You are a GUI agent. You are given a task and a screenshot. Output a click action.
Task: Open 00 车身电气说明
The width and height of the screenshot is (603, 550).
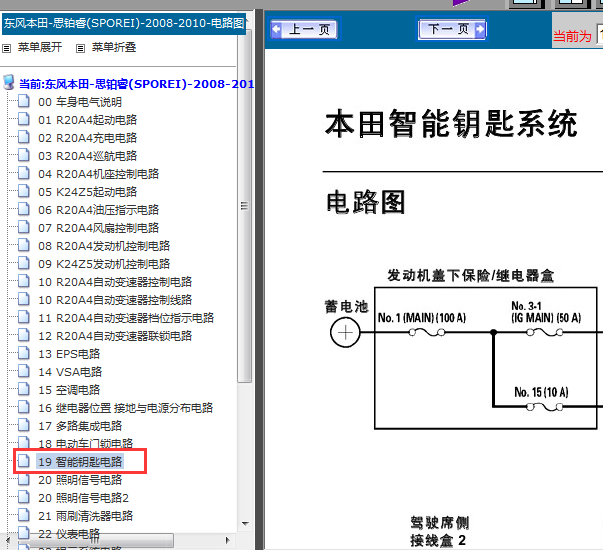[80, 102]
